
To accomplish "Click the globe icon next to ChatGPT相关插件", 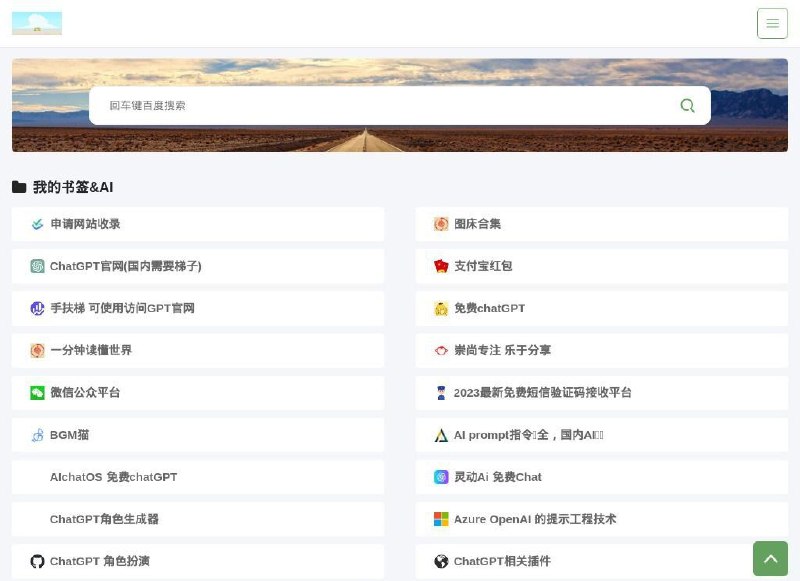I will pos(441,561).
